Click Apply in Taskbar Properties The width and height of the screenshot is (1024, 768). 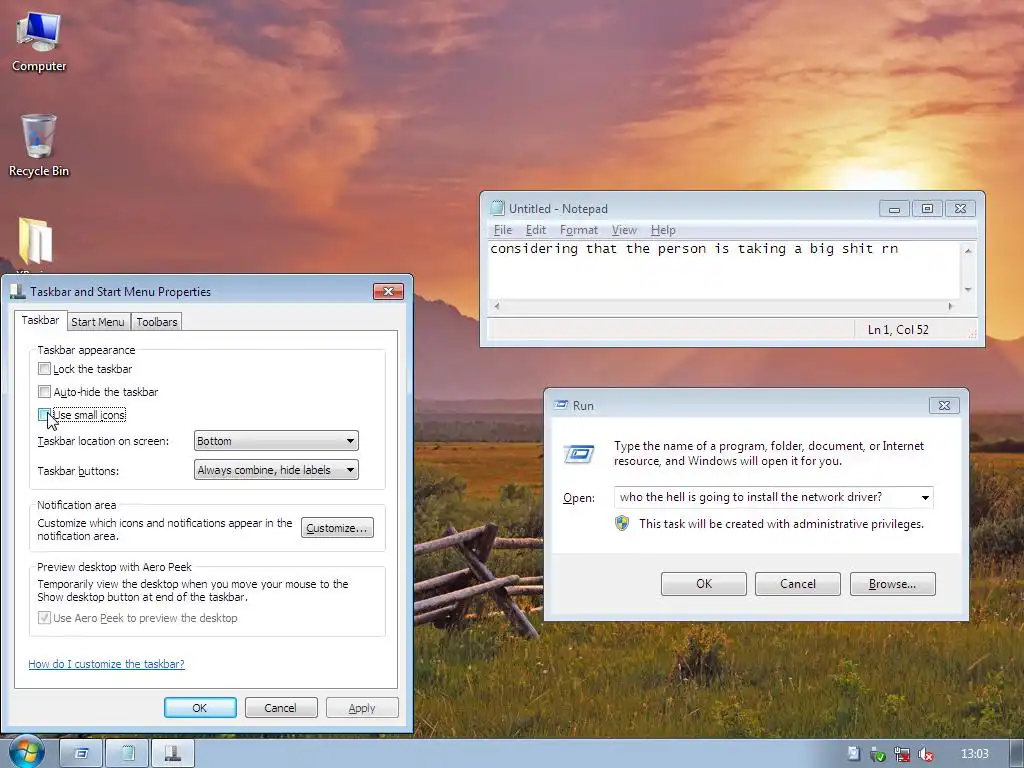pos(362,708)
